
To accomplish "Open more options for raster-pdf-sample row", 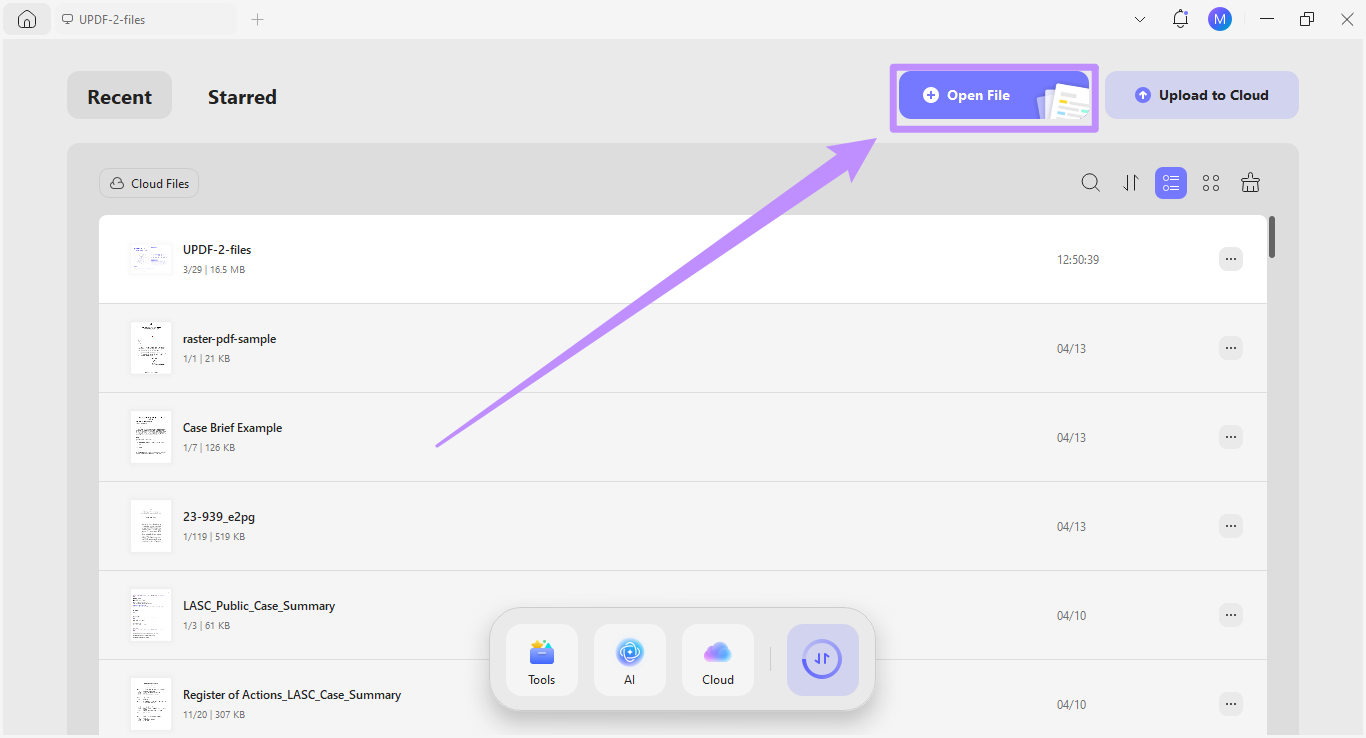I will click(x=1231, y=348).
